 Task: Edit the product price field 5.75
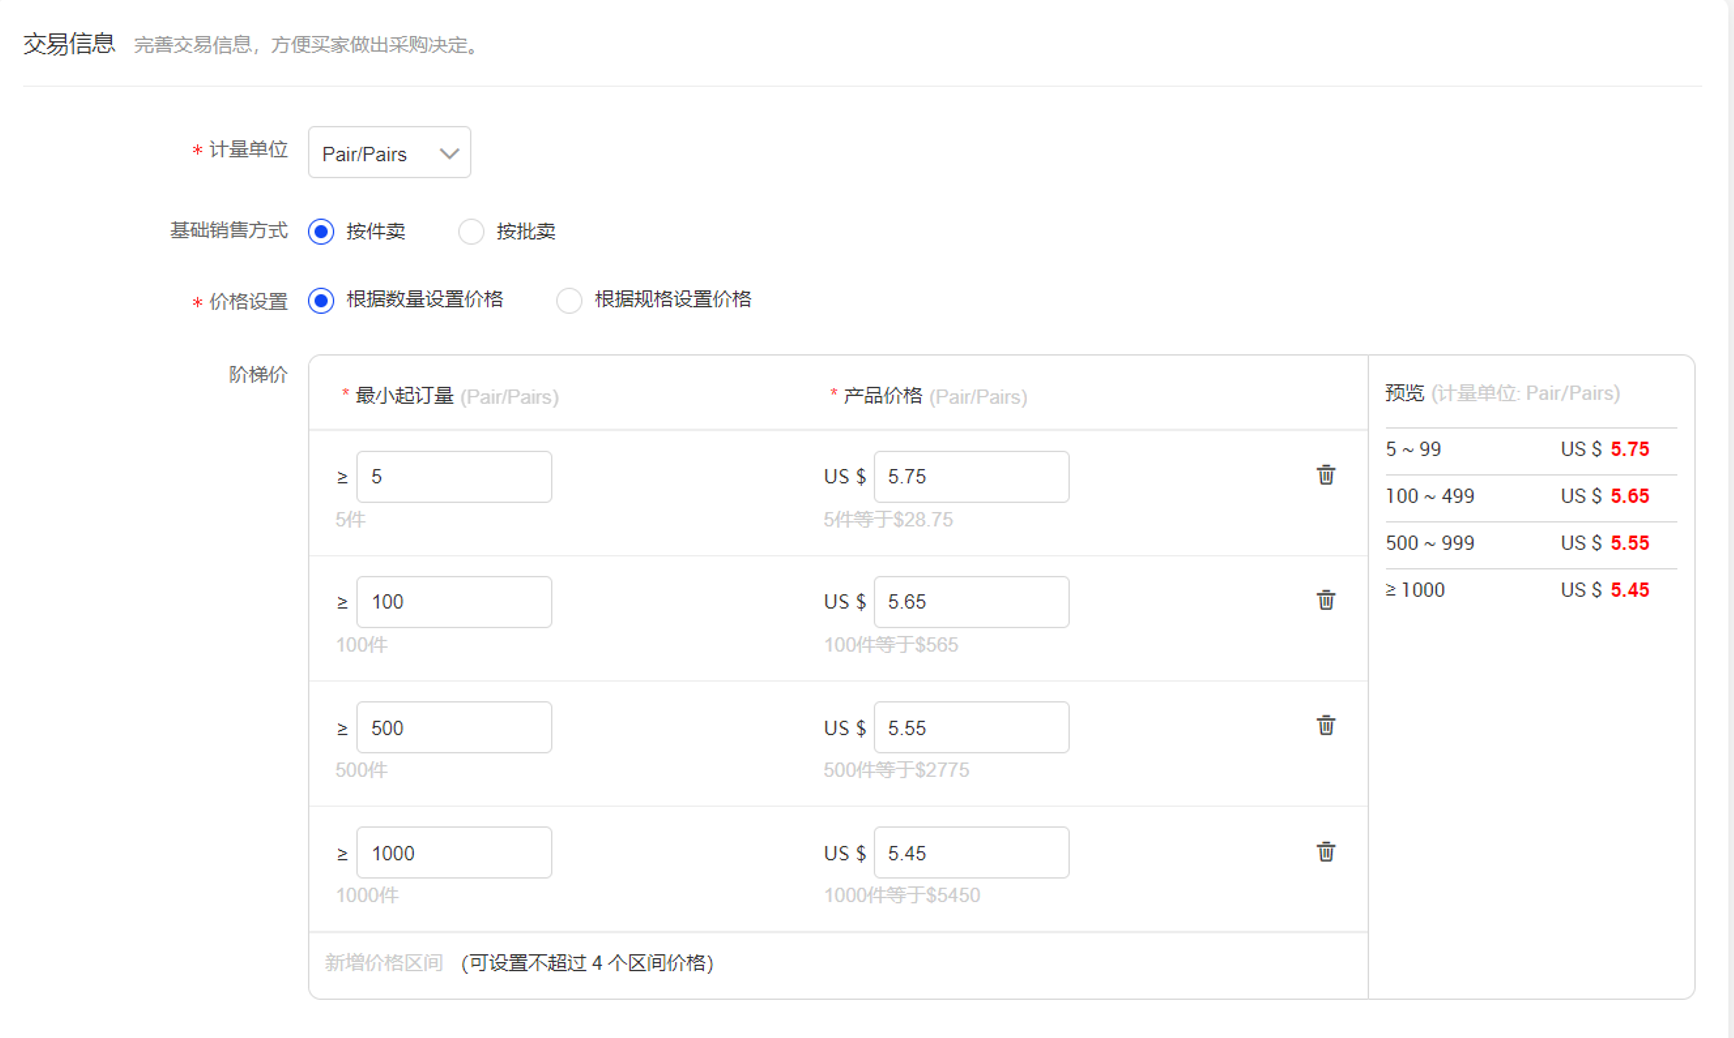pyautogui.click(x=971, y=477)
